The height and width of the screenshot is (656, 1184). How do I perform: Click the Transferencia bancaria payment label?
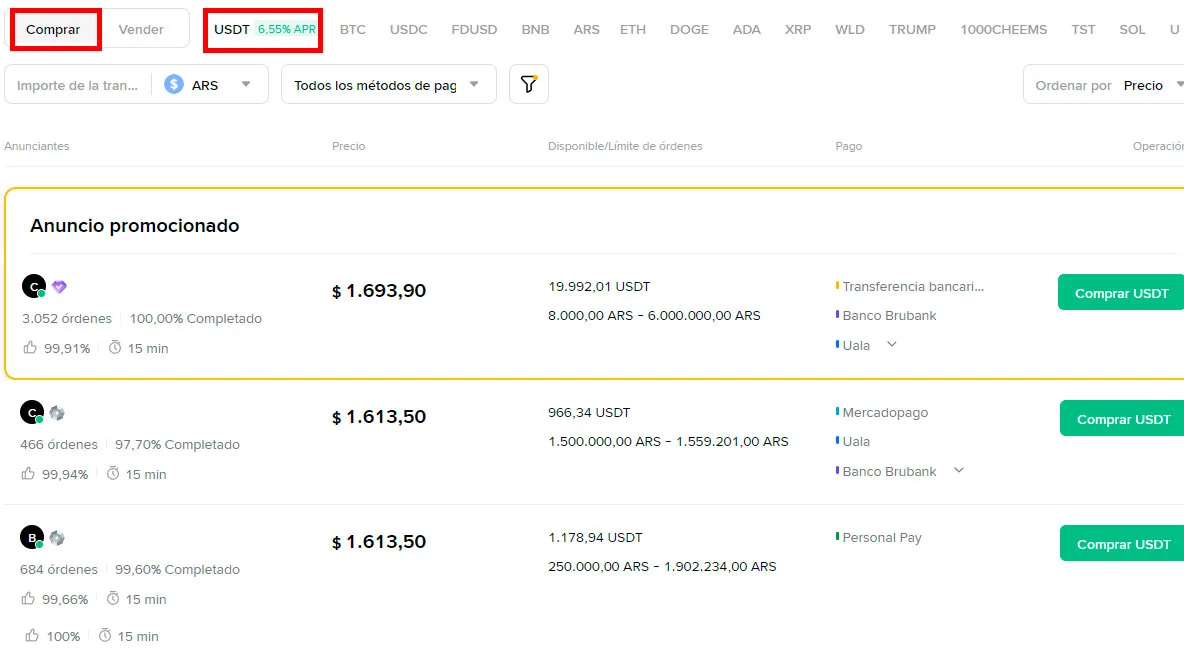tap(913, 287)
